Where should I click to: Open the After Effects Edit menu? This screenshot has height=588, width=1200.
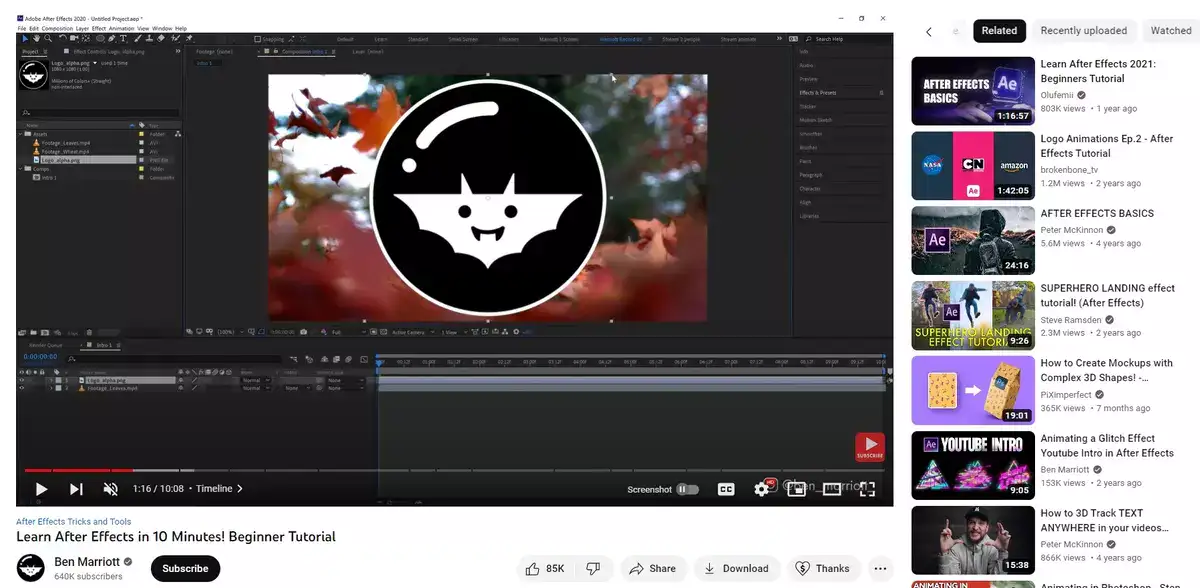tap(34, 28)
